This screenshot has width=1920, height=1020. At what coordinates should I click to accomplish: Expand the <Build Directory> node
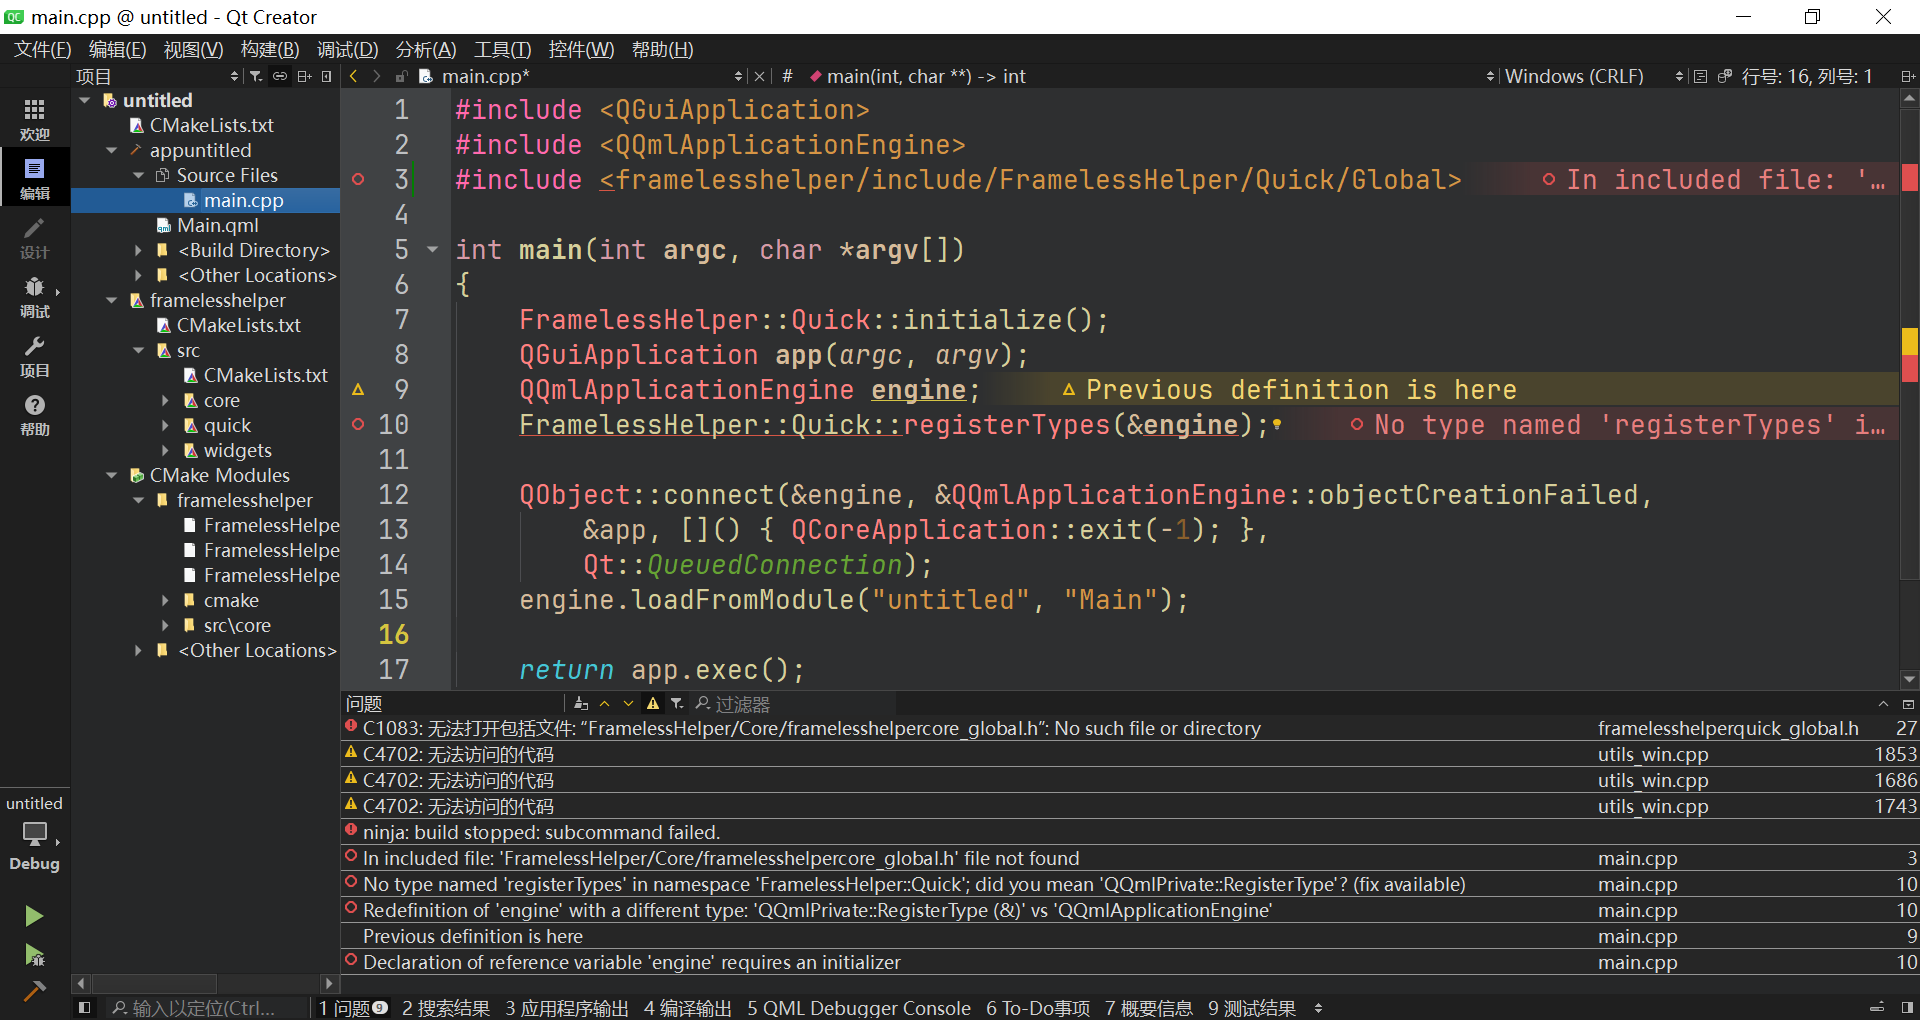[138, 250]
